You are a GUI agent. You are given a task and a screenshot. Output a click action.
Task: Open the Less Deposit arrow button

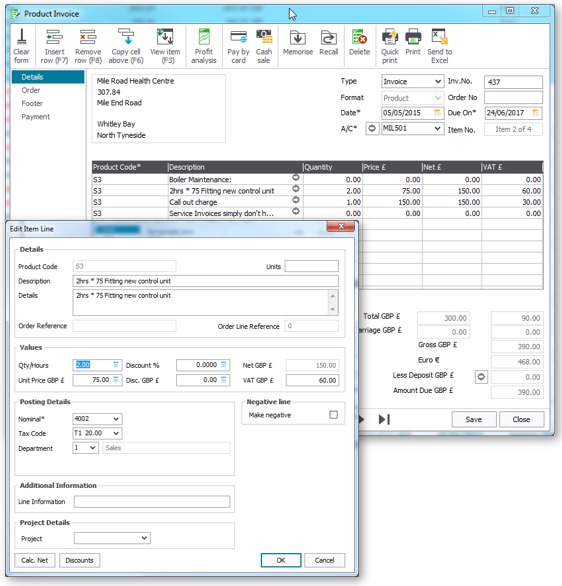click(481, 377)
